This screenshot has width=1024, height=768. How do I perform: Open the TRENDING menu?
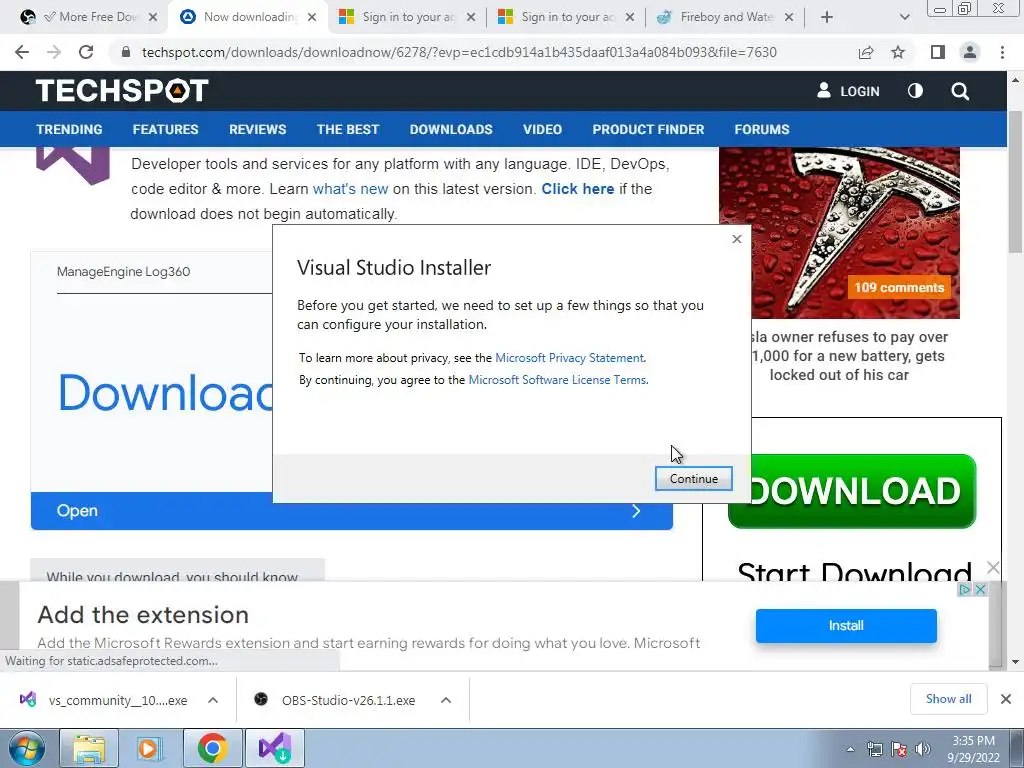(x=69, y=129)
